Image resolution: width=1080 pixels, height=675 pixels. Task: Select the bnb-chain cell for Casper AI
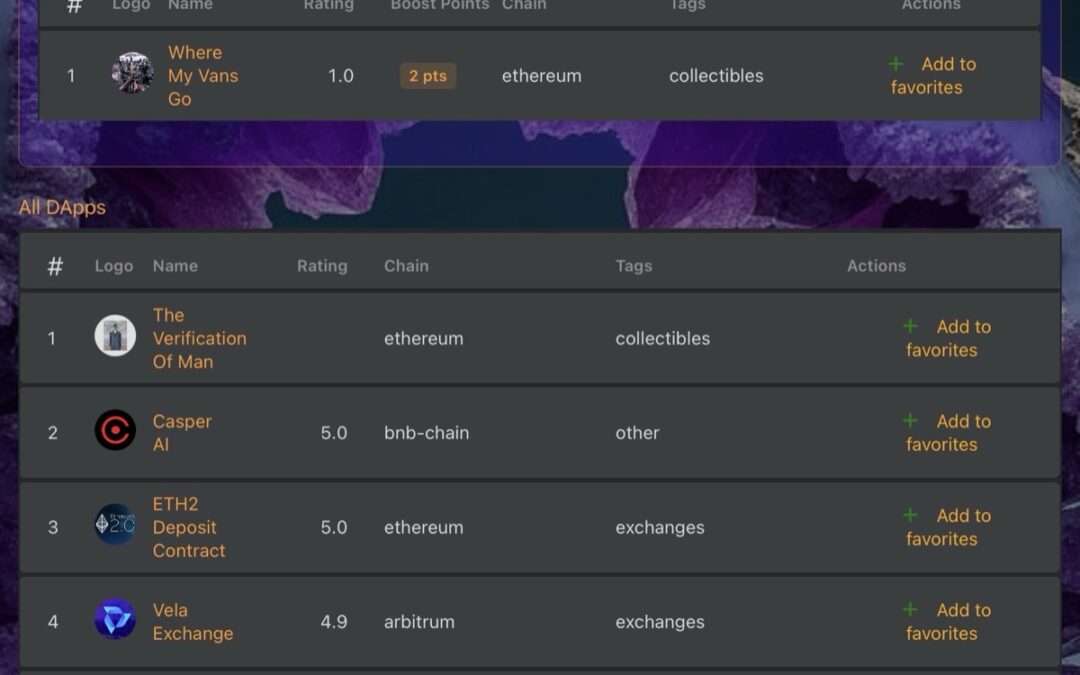[x=426, y=433]
